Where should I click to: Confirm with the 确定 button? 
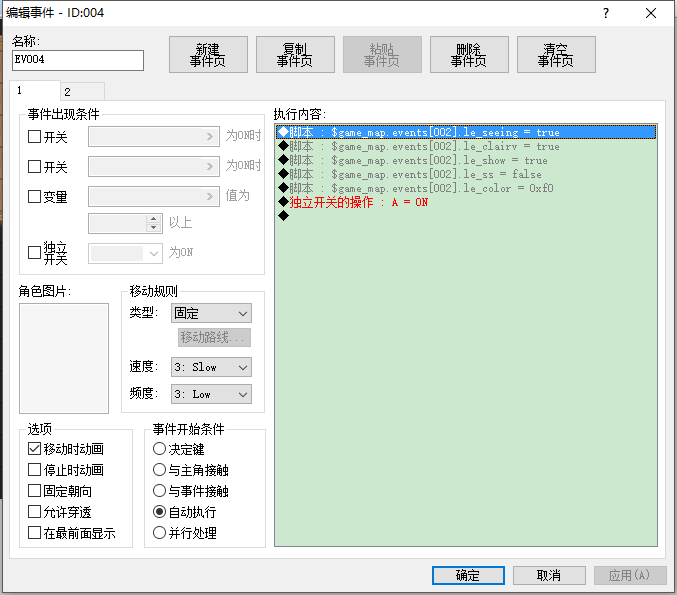pyautogui.click(x=468, y=575)
